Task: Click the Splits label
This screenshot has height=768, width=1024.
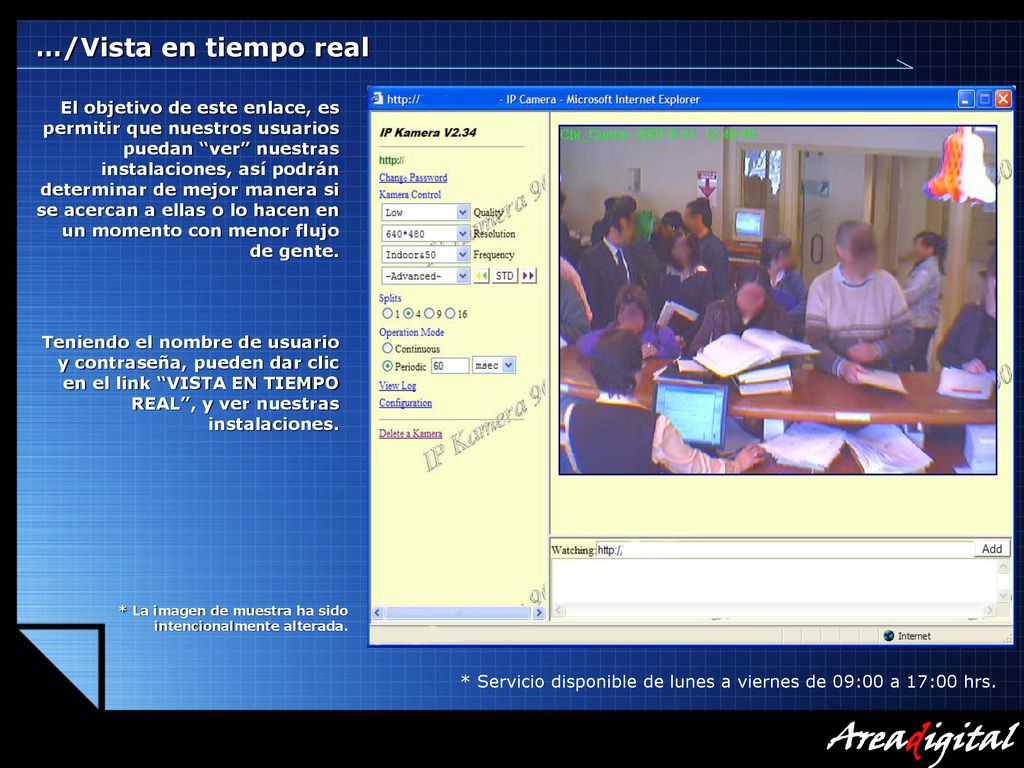Action: (x=390, y=298)
